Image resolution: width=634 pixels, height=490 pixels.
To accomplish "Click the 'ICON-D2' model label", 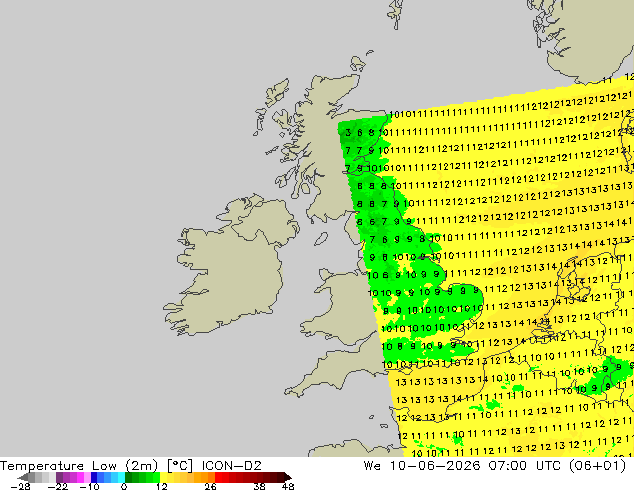I will (232, 466).
